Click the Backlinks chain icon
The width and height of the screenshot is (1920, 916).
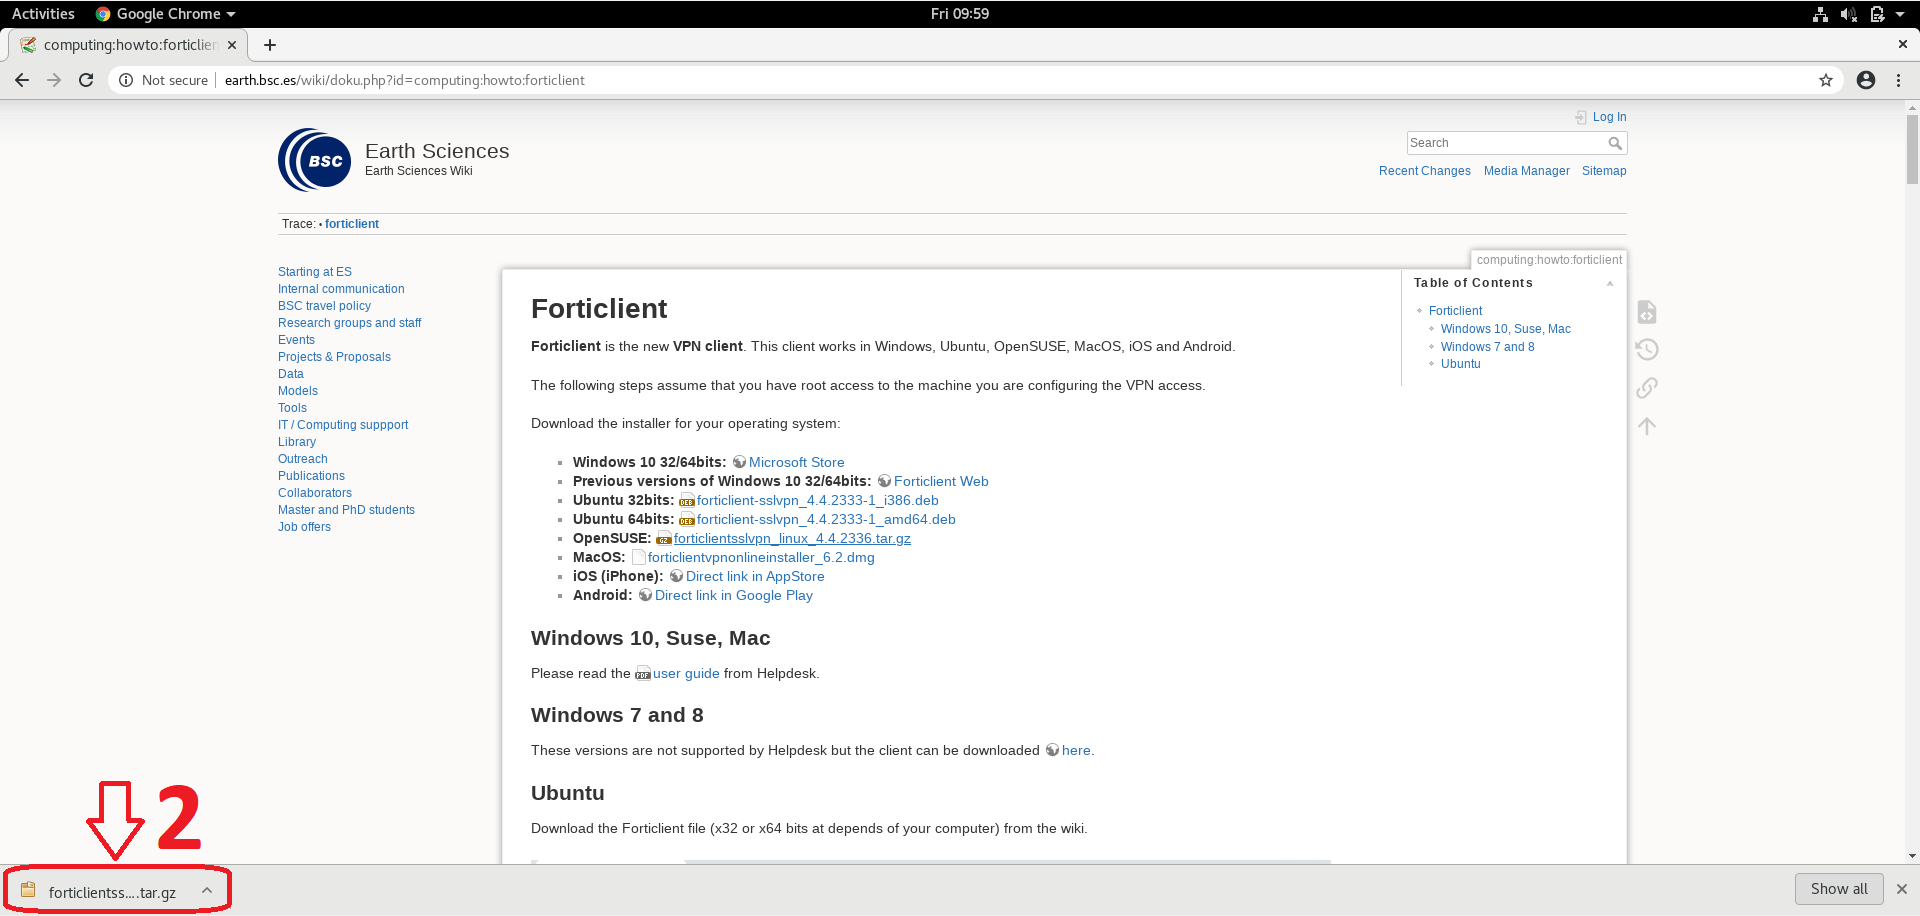coord(1647,388)
